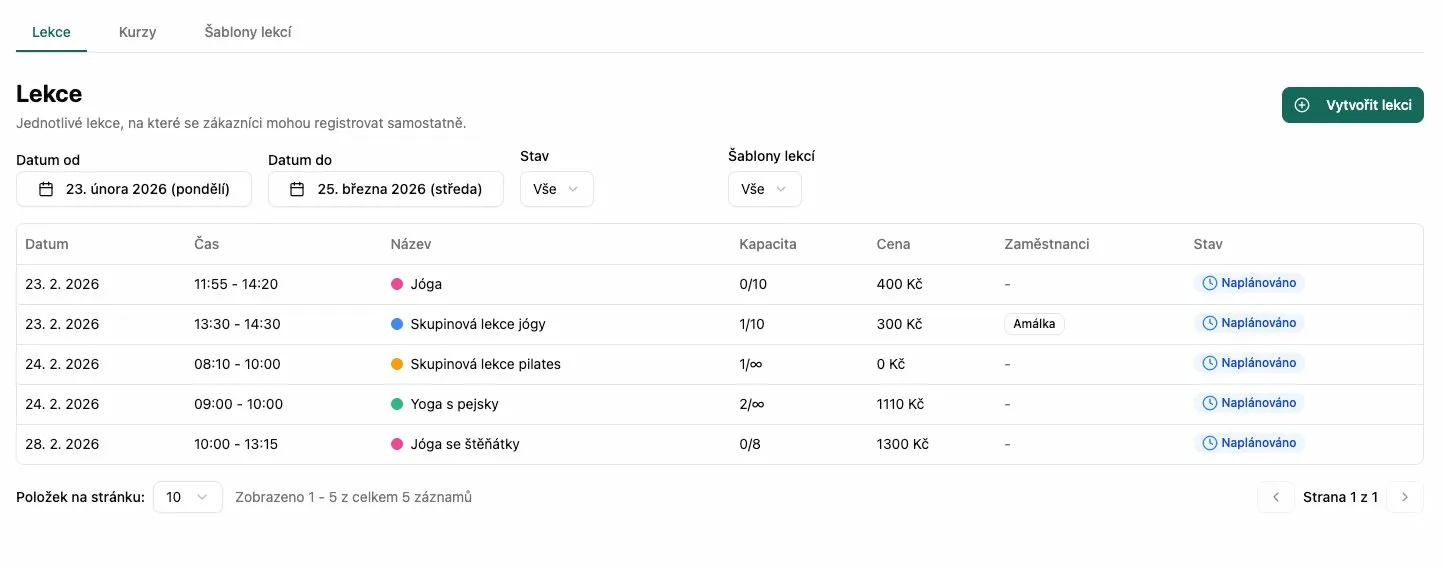Click the clock icon in Jóga row status
Viewport: 1443px width, 568px height.
[x=1209, y=283]
